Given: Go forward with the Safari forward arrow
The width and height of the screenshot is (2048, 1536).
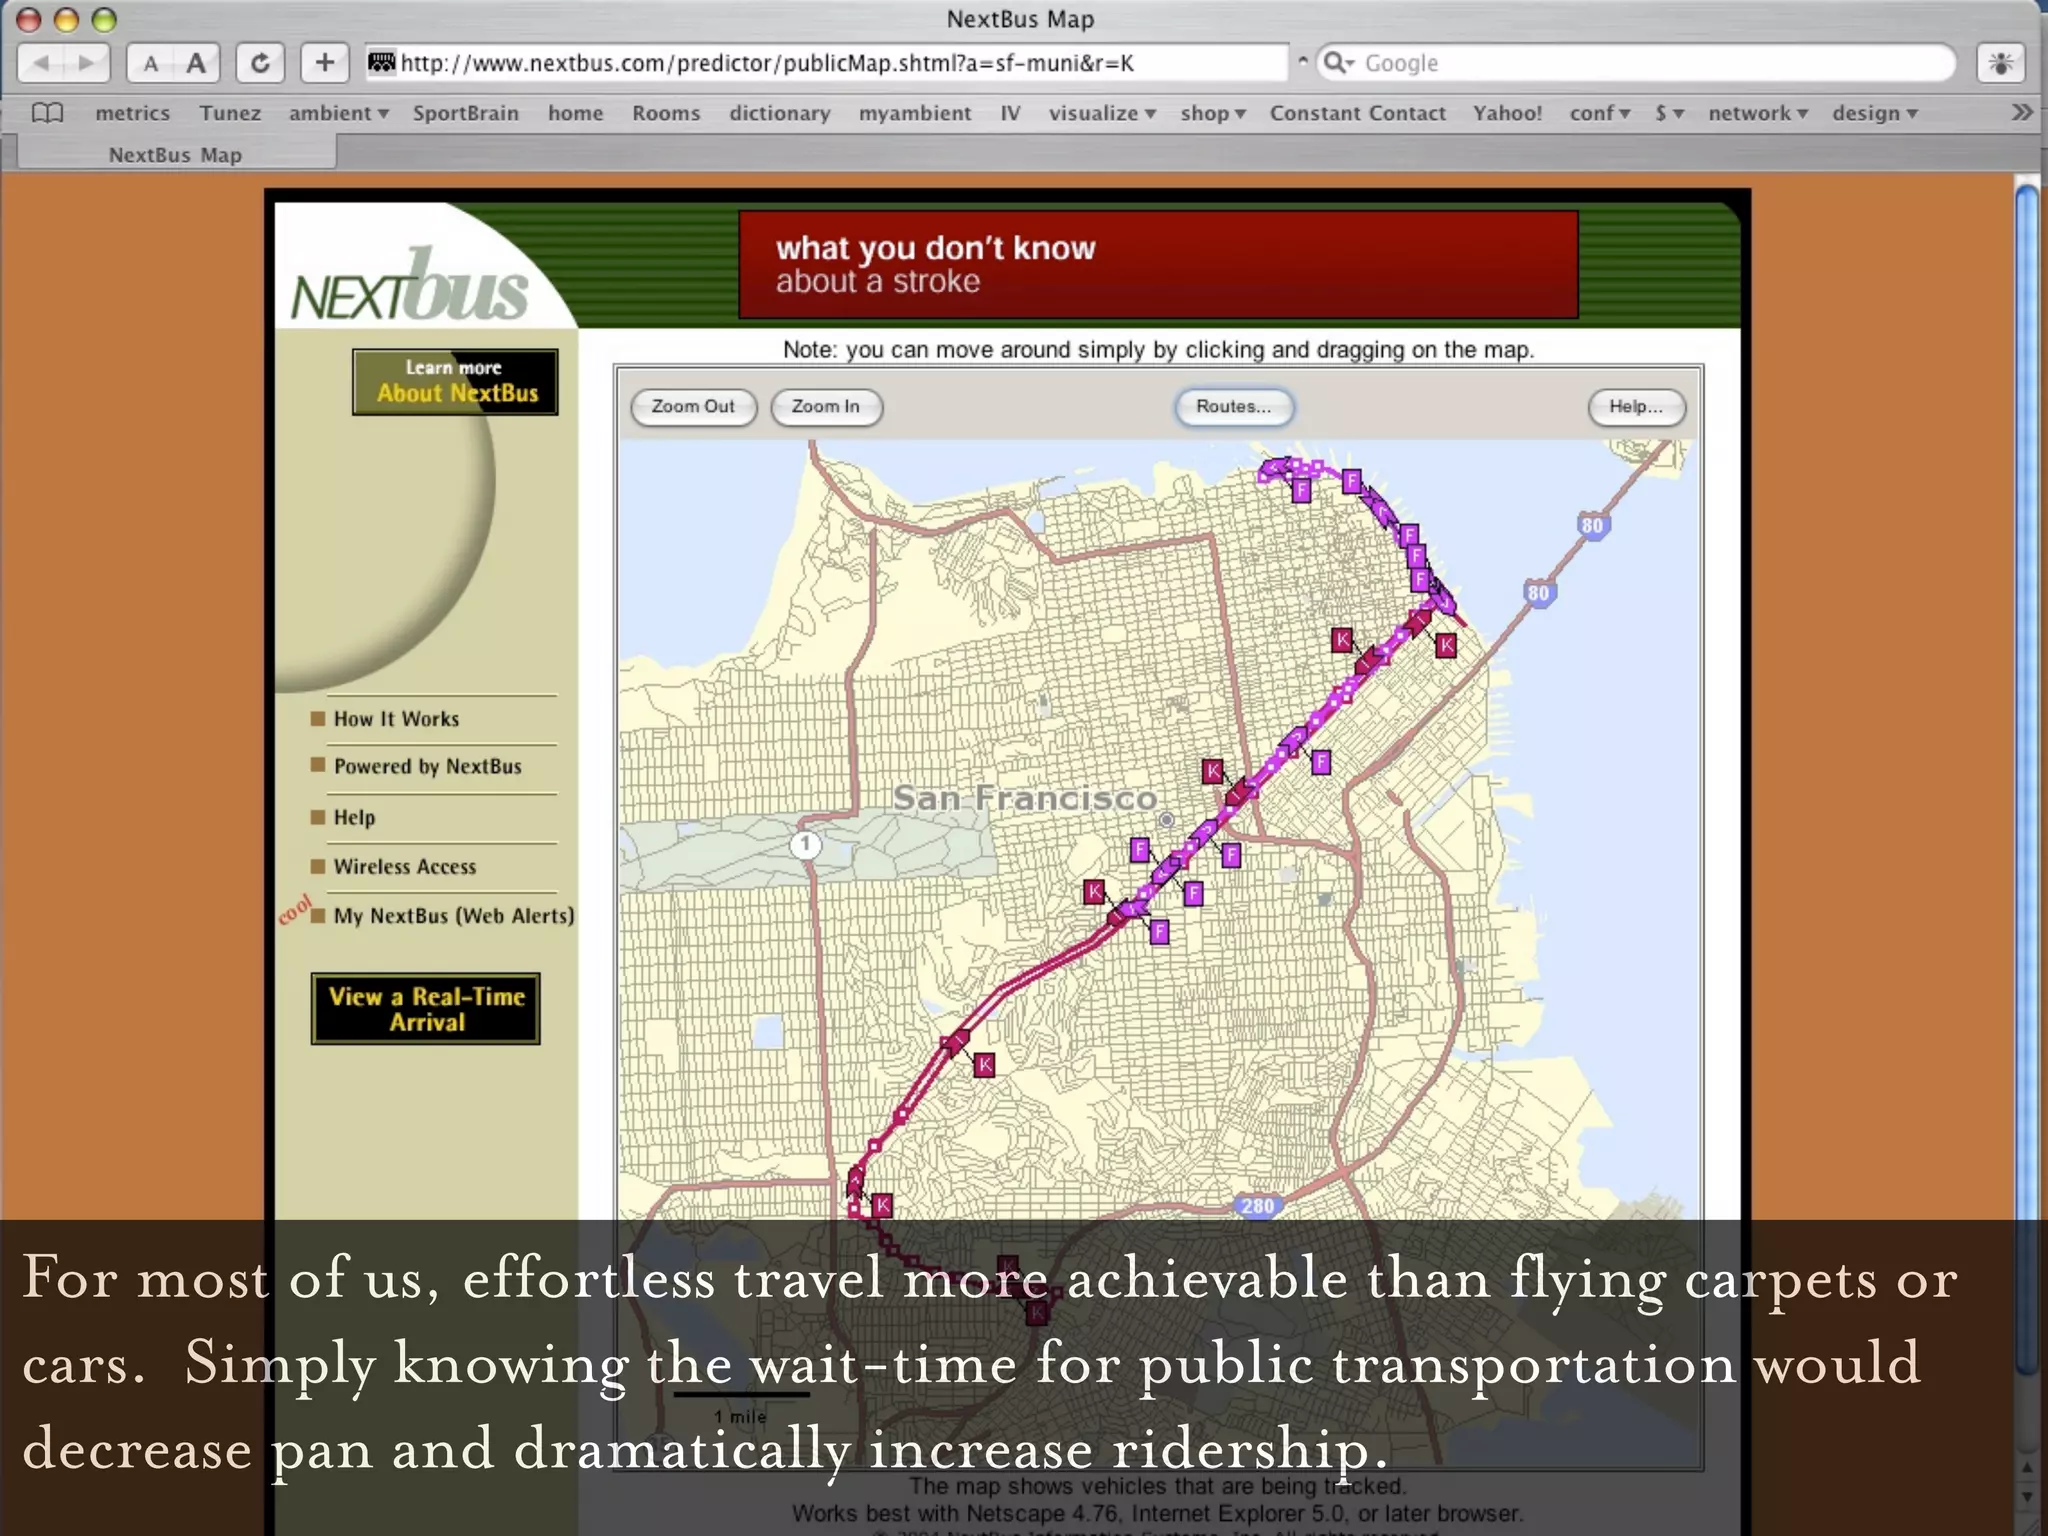Looking at the screenshot, I should pyautogui.click(x=87, y=63).
